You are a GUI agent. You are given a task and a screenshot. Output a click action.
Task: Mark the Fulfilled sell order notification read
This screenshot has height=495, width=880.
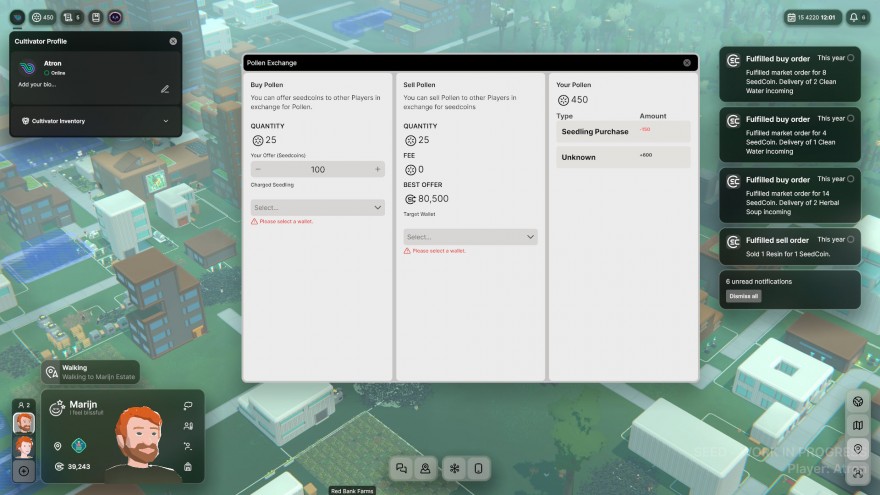tap(851, 240)
